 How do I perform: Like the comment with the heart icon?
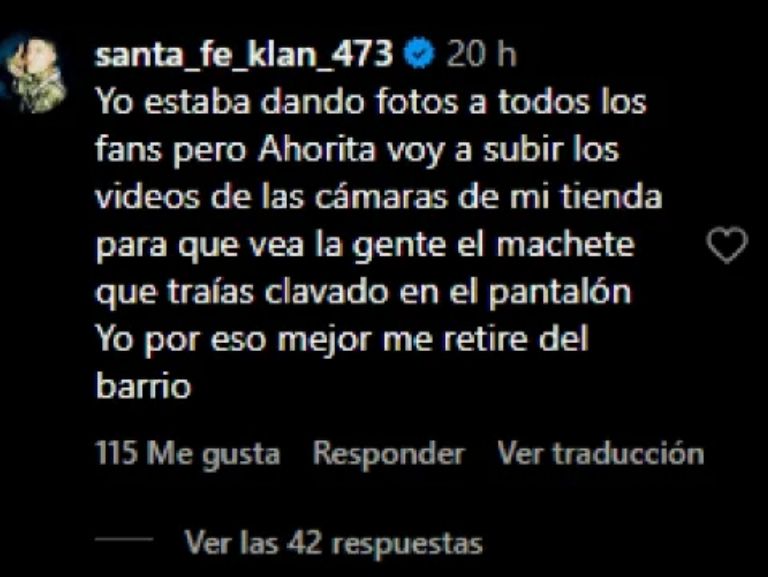tap(727, 245)
